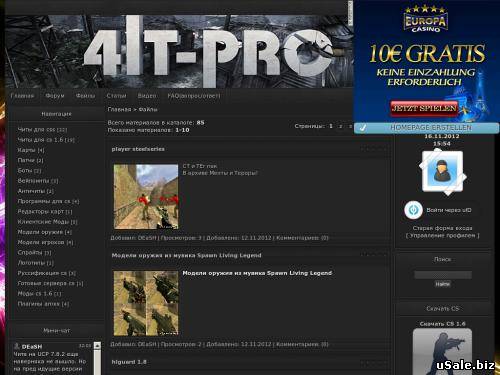Click the mini-chat scrollbar up arrow
The height and width of the screenshot is (375, 500).
tap(97, 346)
